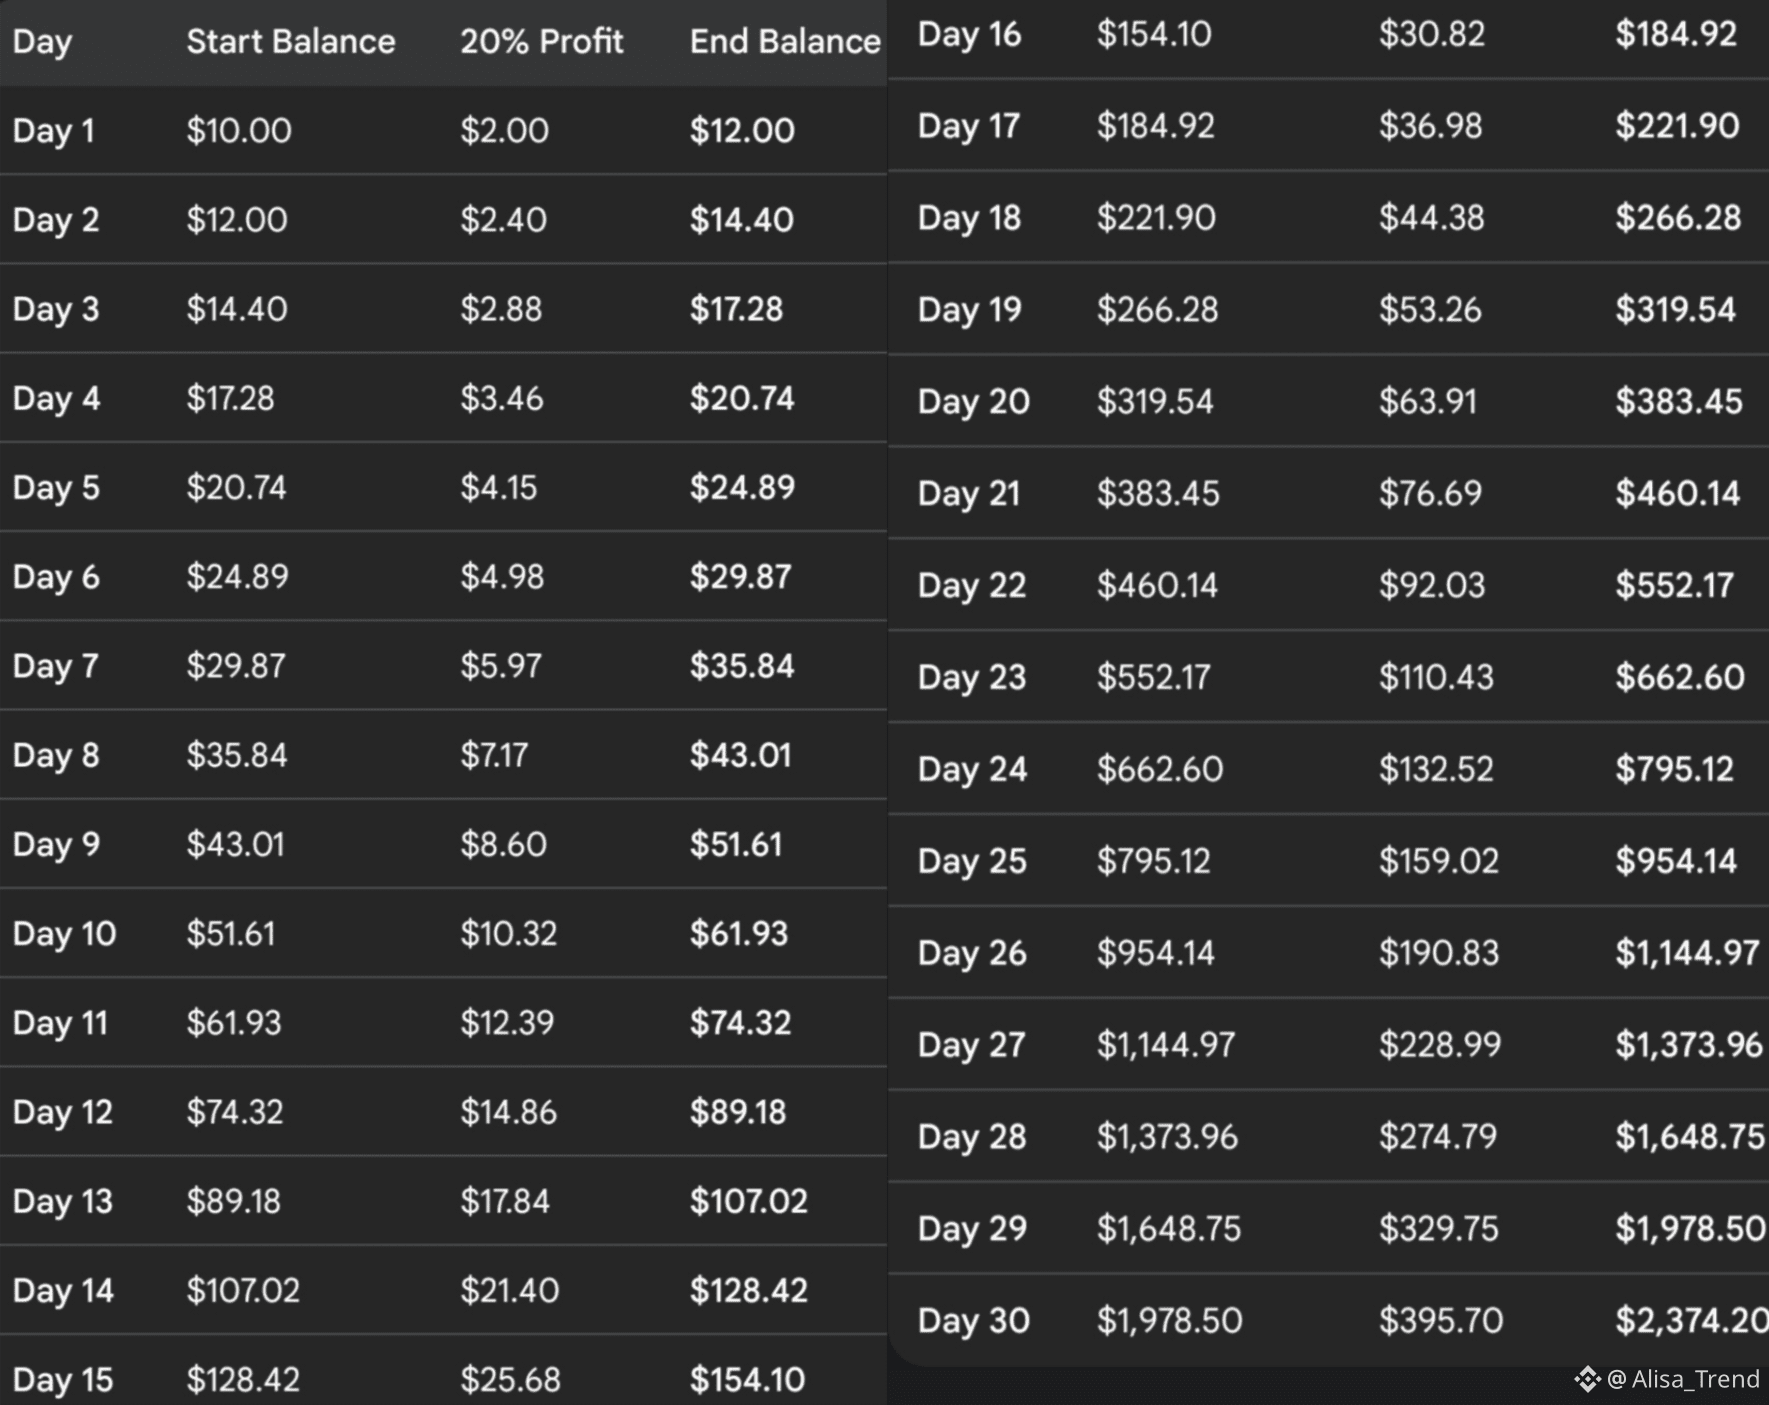Click Day 30 end balance $2,374.20
The width and height of the screenshot is (1769, 1405).
tap(1691, 1321)
